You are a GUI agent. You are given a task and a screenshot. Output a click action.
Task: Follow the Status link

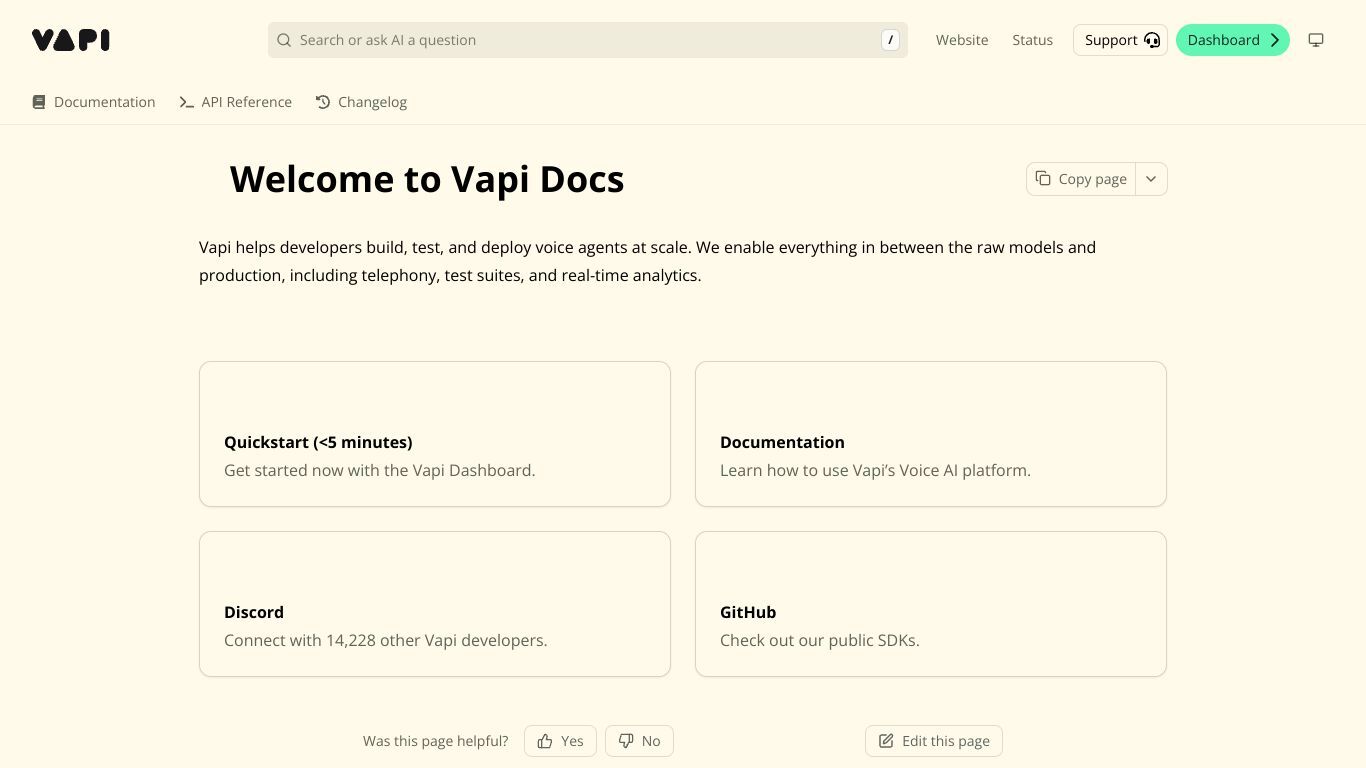click(1032, 40)
